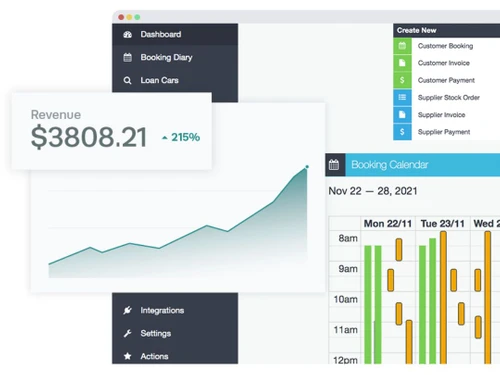Image resolution: width=500 pixels, height=375 pixels.
Task: Click the Revenue card label
Action: (x=56, y=115)
